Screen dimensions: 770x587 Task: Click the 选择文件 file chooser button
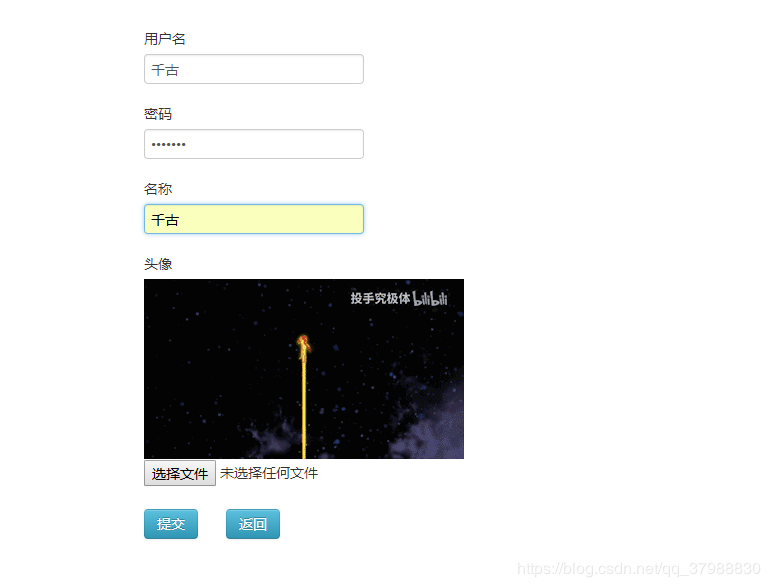tap(180, 473)
